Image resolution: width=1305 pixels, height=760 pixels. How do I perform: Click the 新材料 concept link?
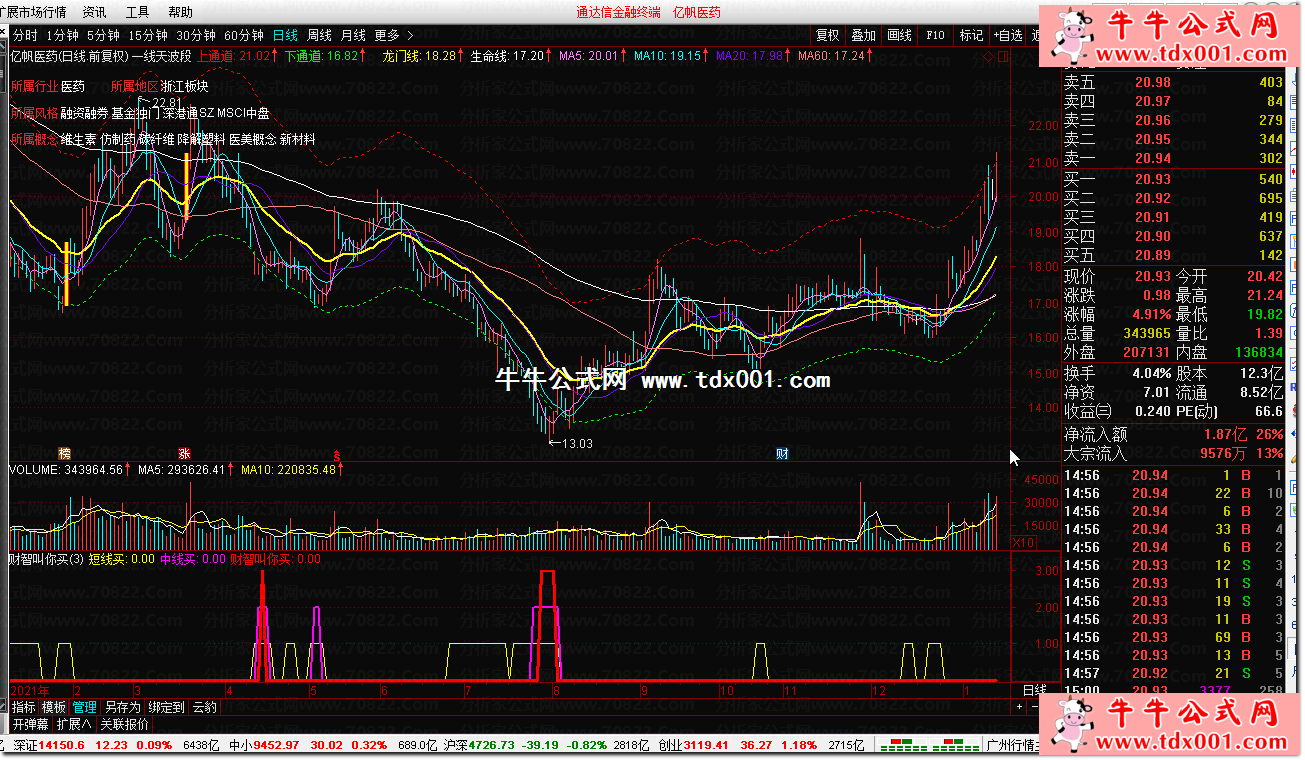(297, 140)
